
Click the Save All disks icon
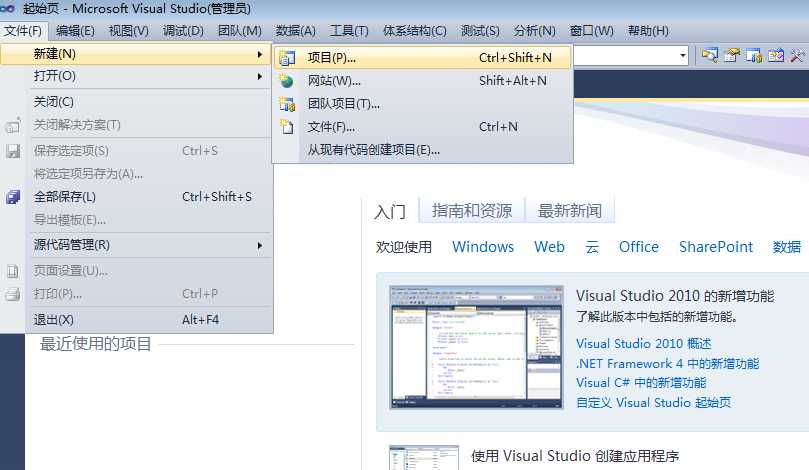point(13,197)
